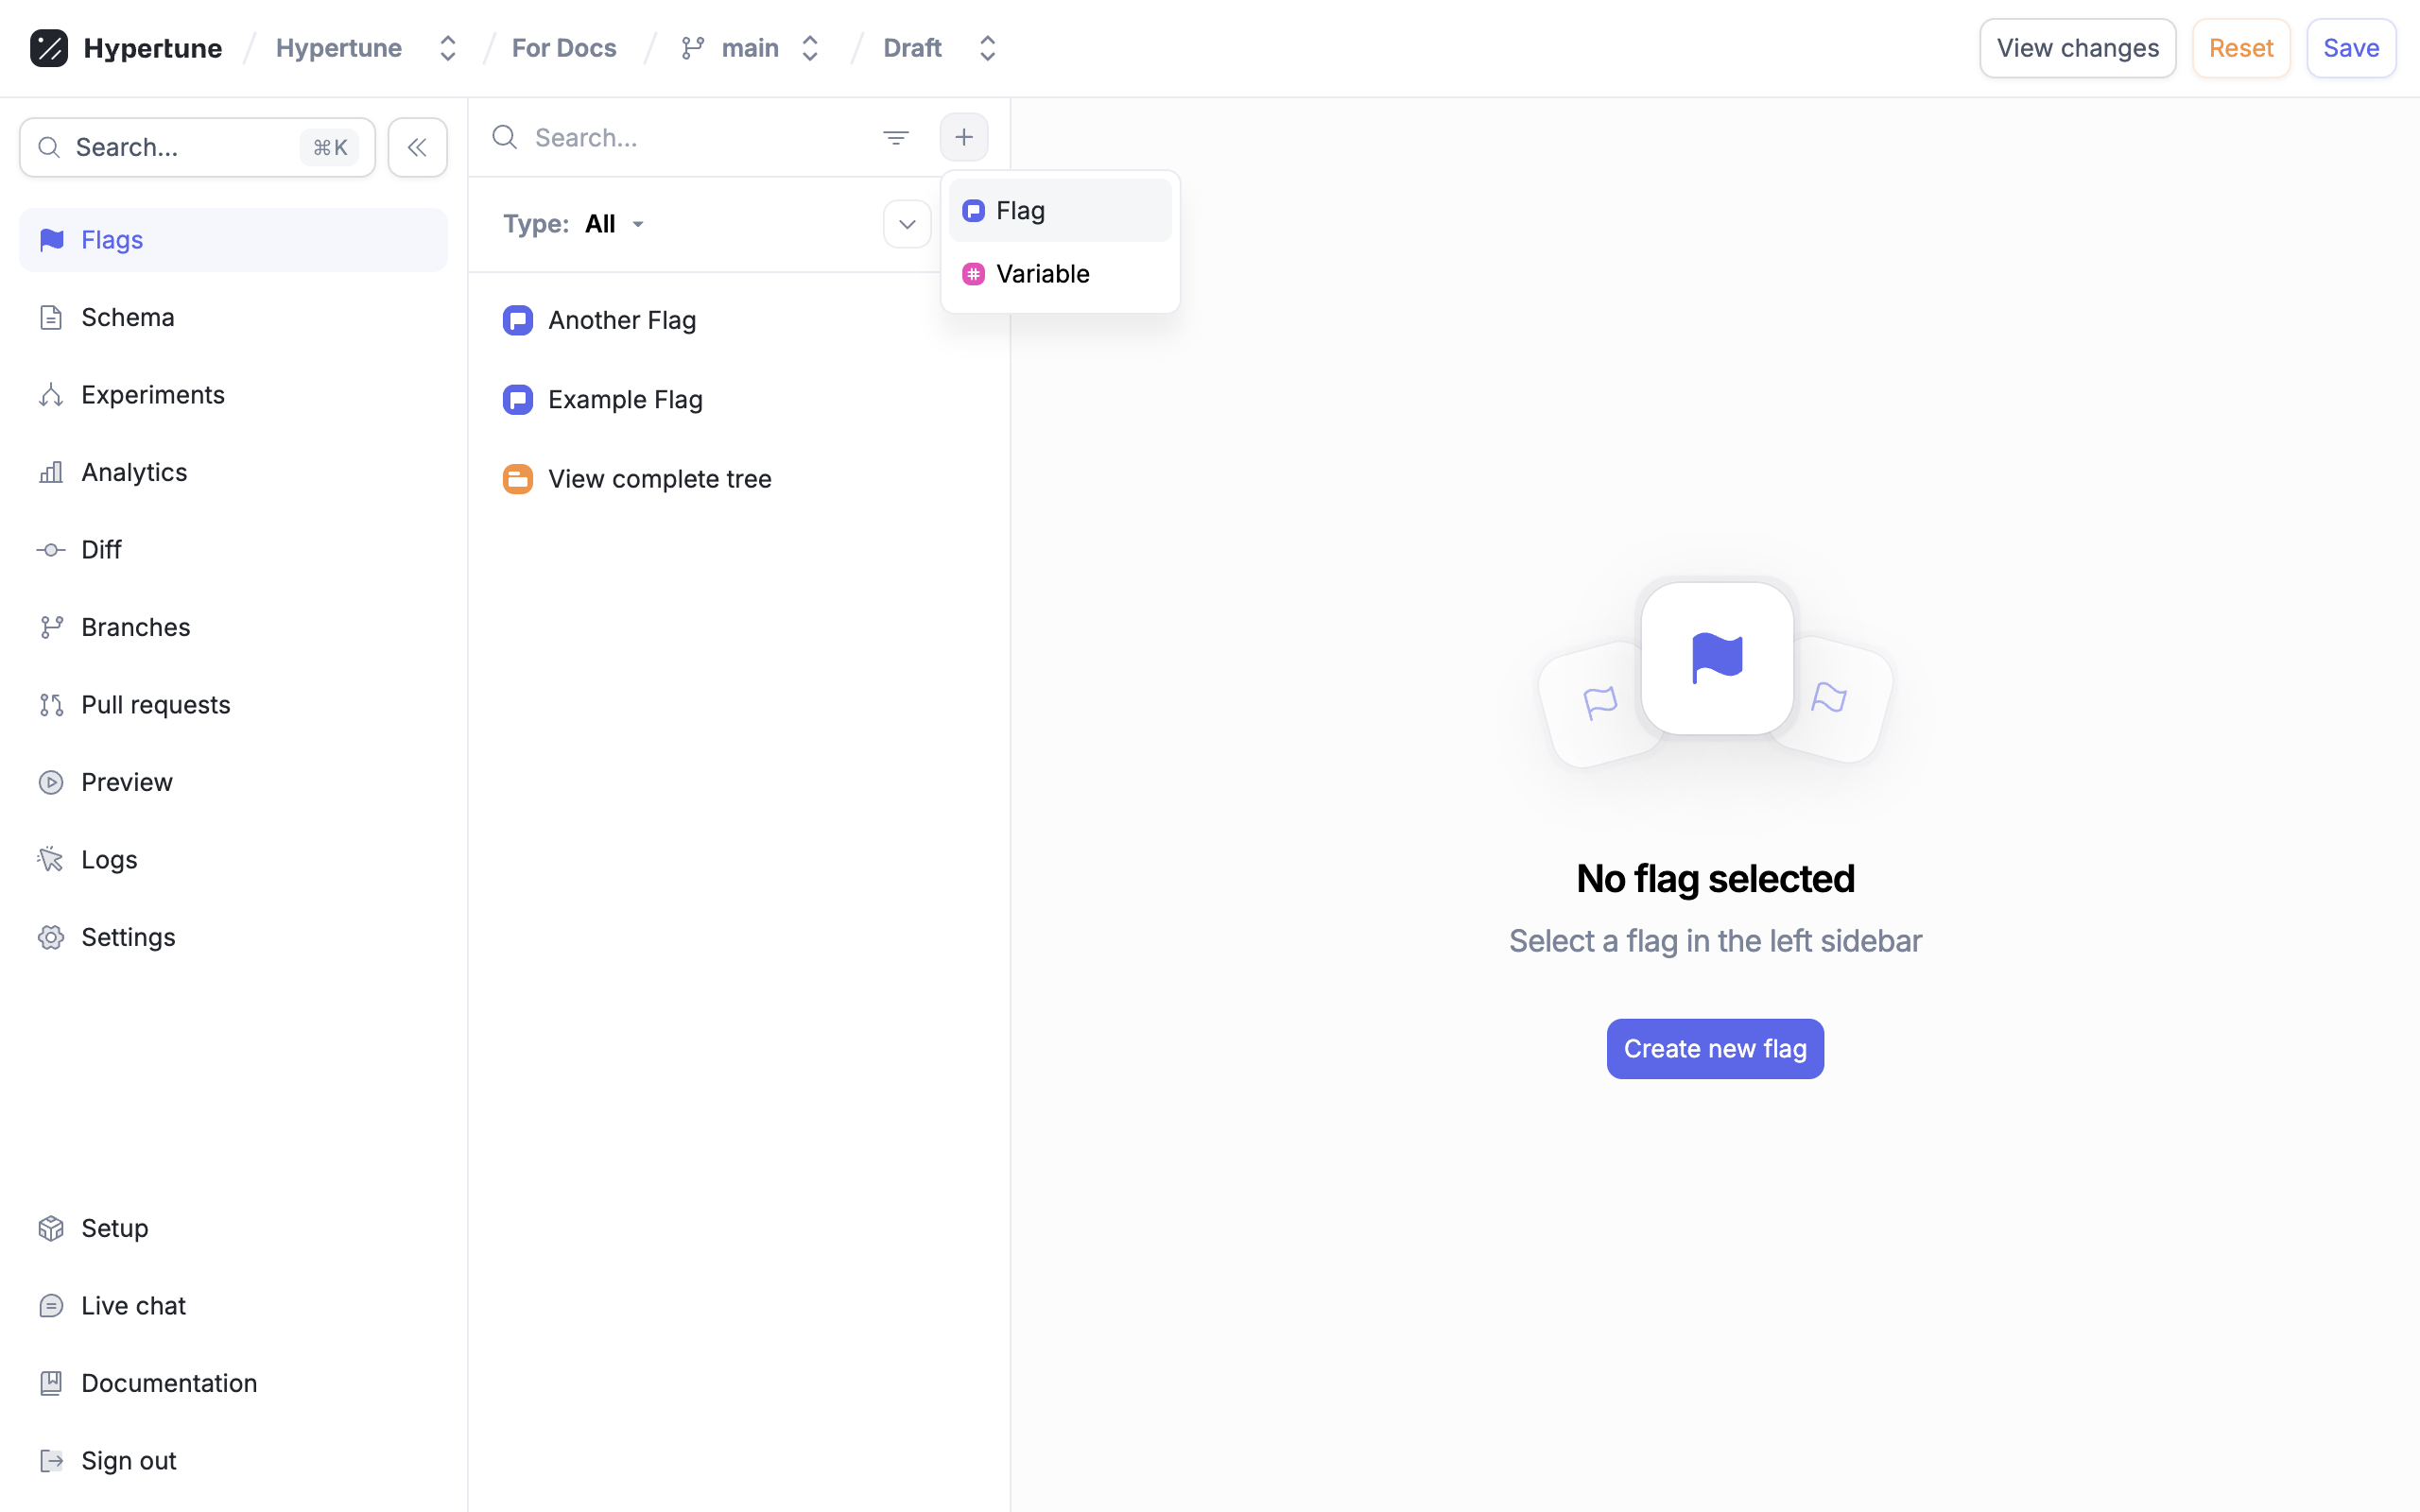Screen dimensions: 2420x1512
Task: Click the View changes button
Action: point(2077,48)
